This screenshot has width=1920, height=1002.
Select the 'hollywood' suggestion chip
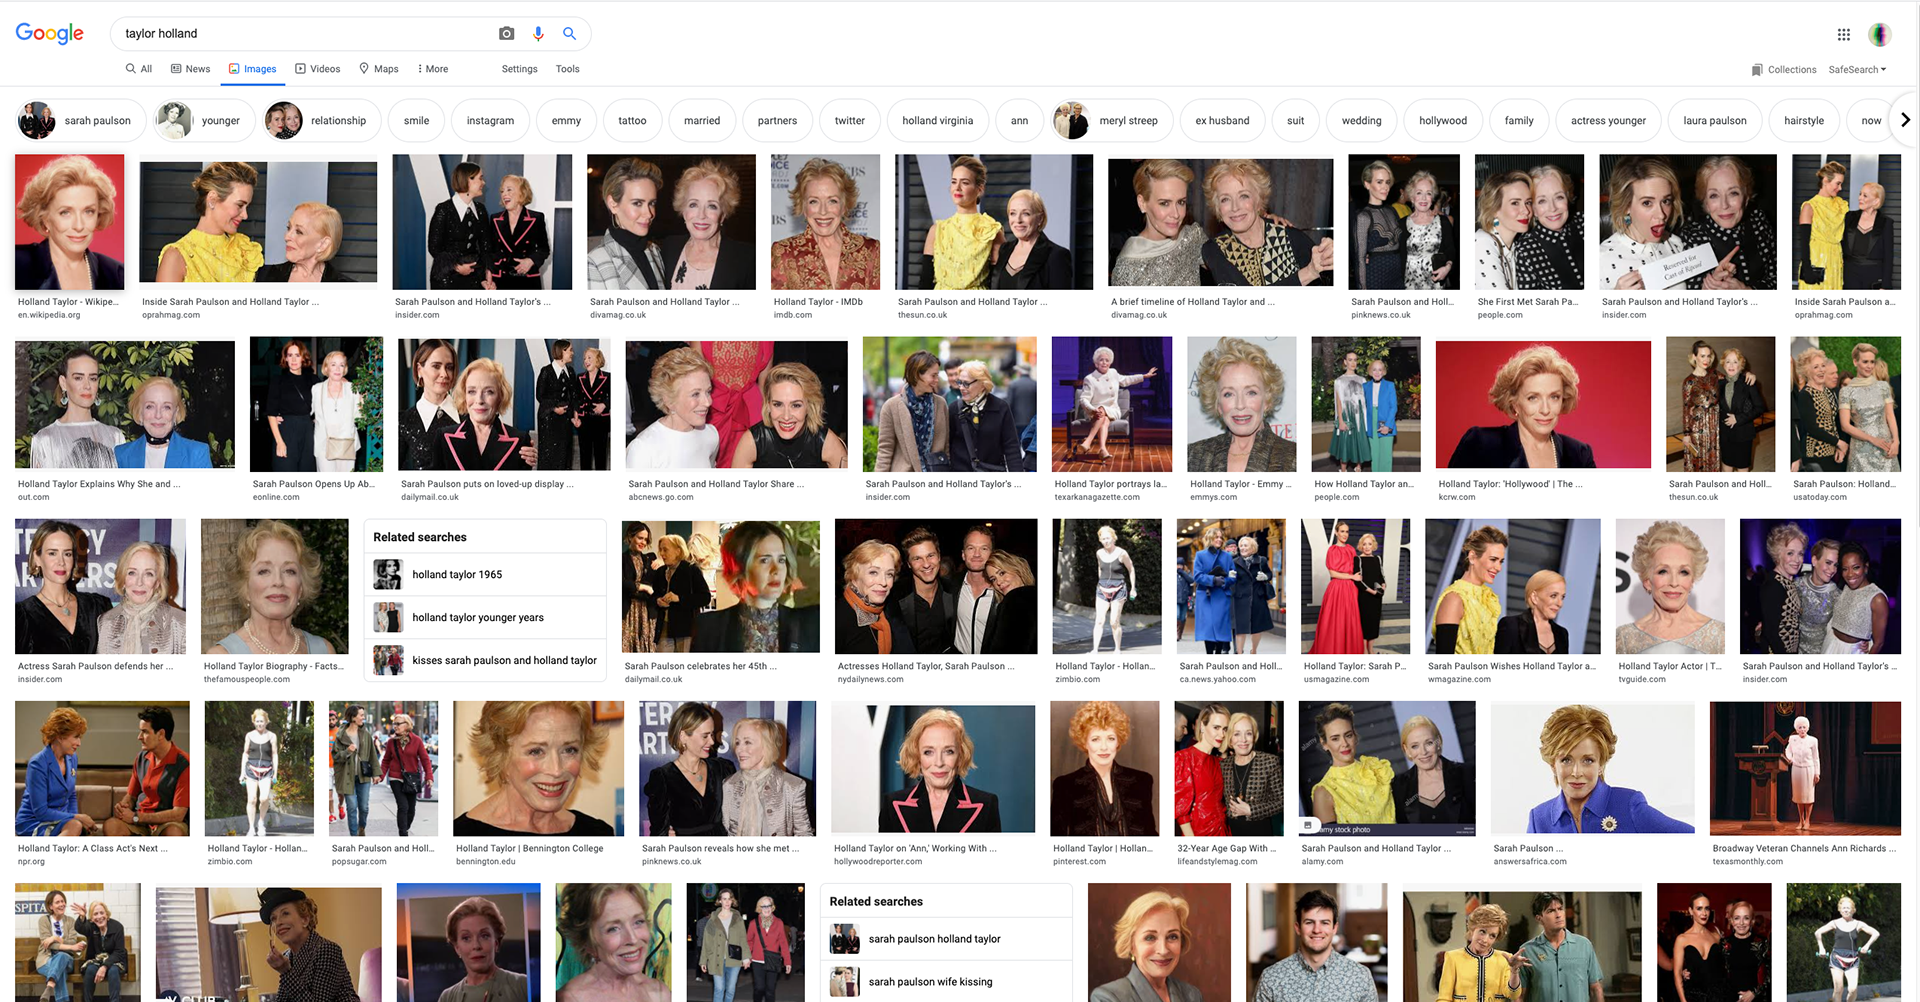[x=1442, y=121]
